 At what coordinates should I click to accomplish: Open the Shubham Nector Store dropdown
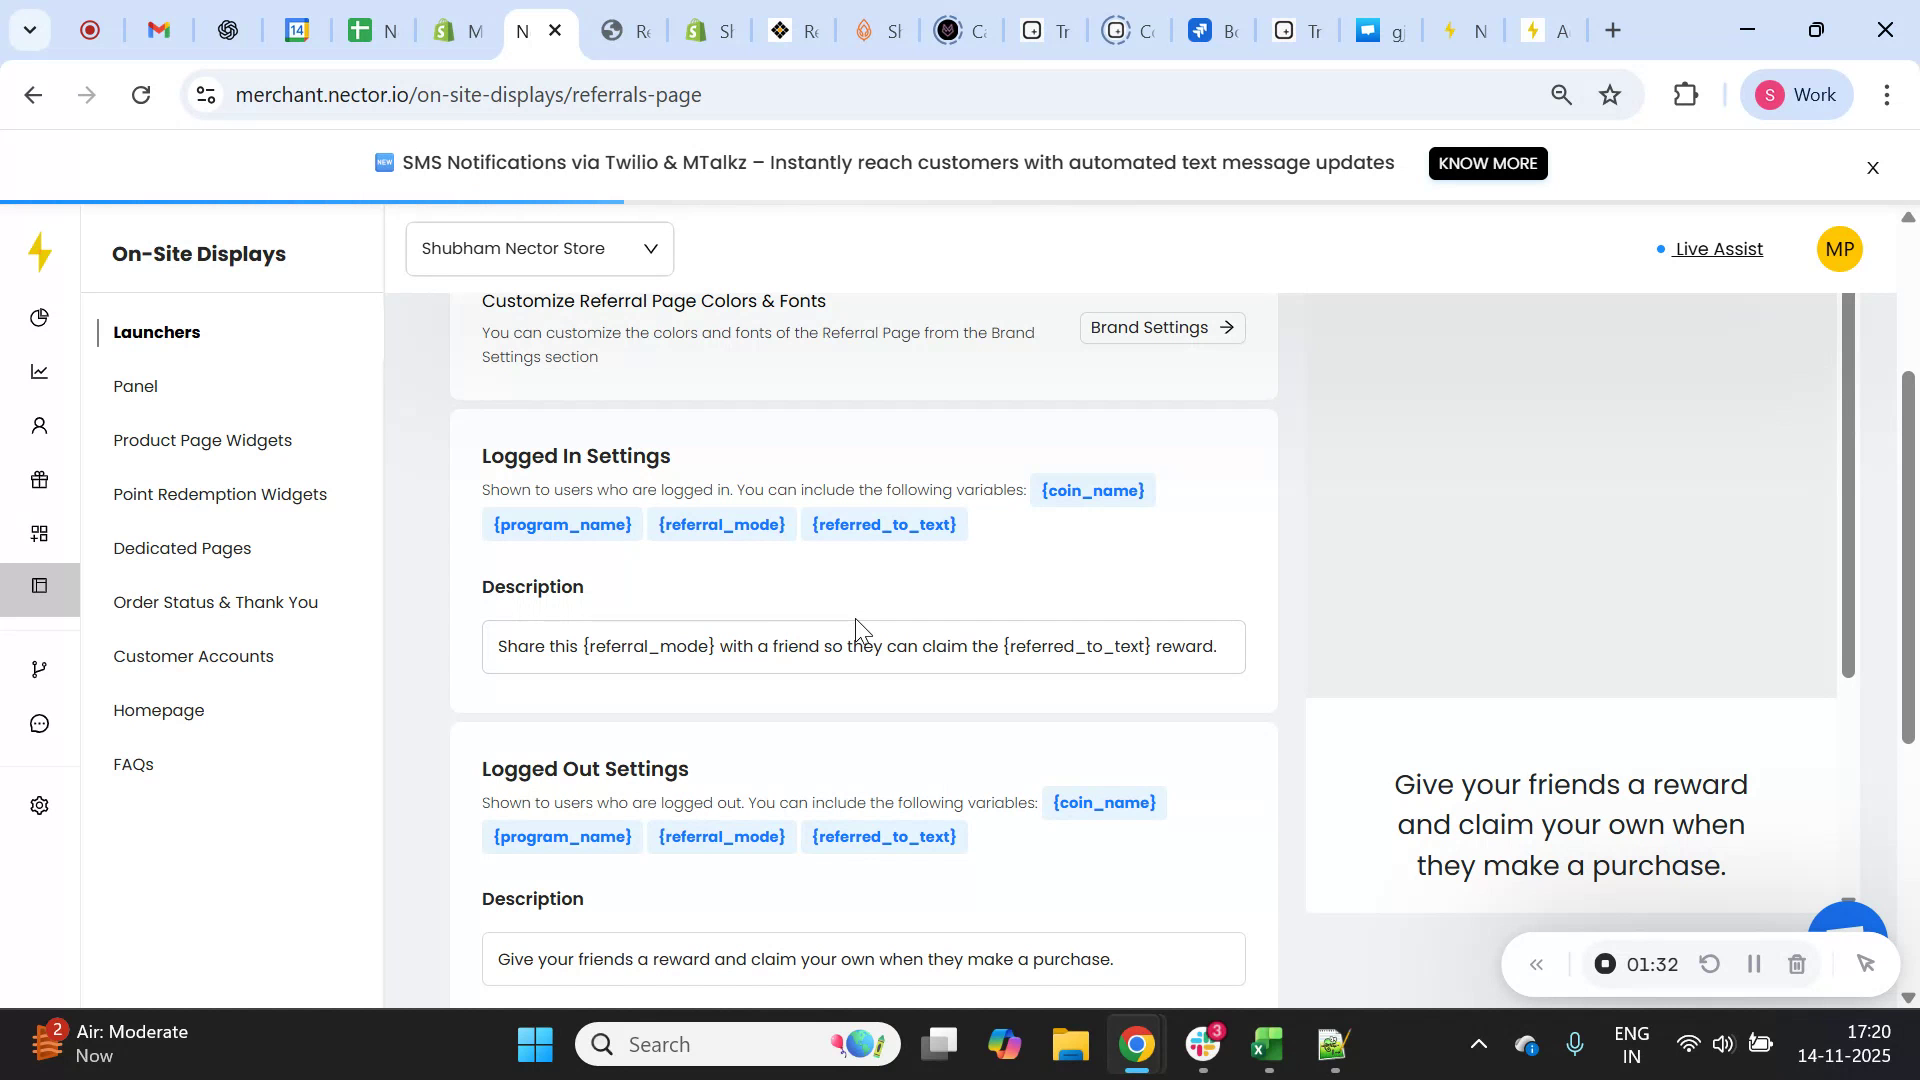tap(539, 248)
